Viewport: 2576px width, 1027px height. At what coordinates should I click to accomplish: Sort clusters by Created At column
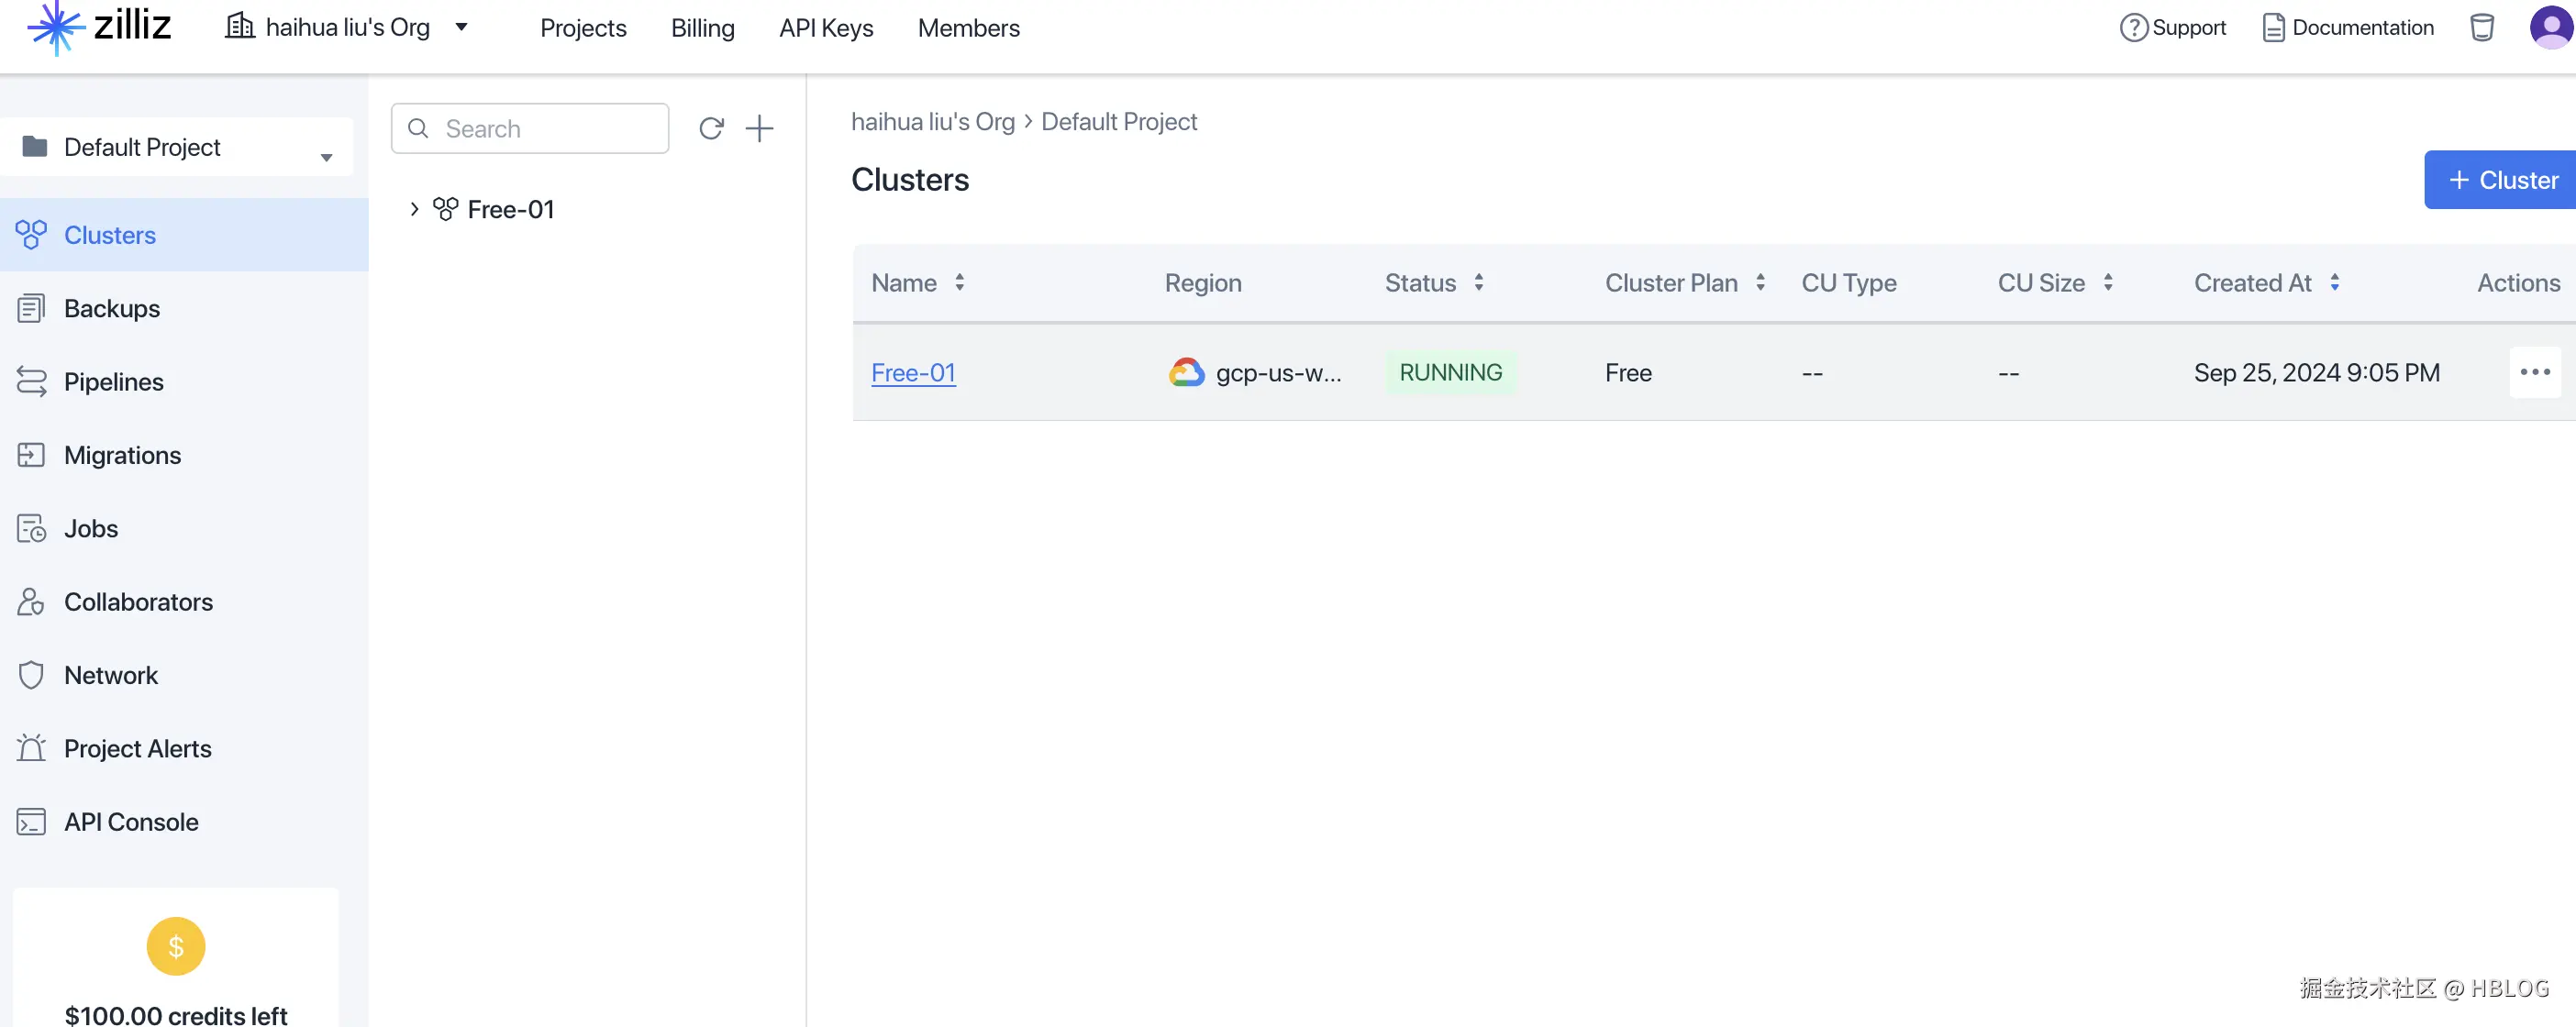[x=2334, y=283]
